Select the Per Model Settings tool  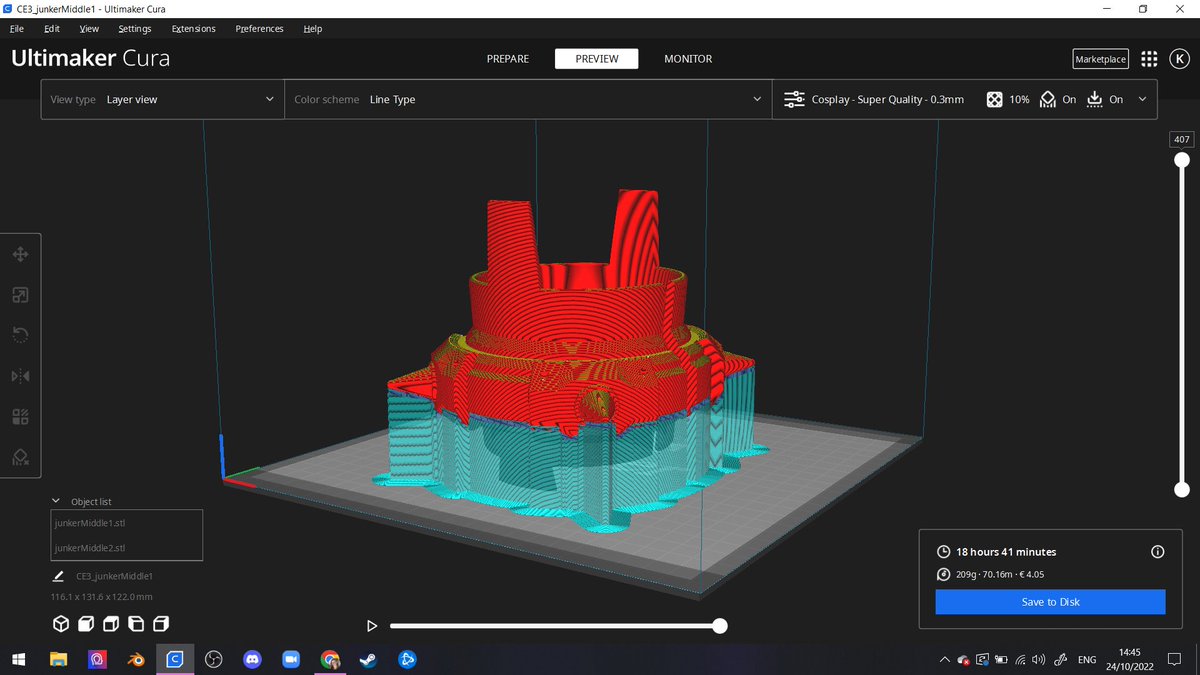click(20, 416)
